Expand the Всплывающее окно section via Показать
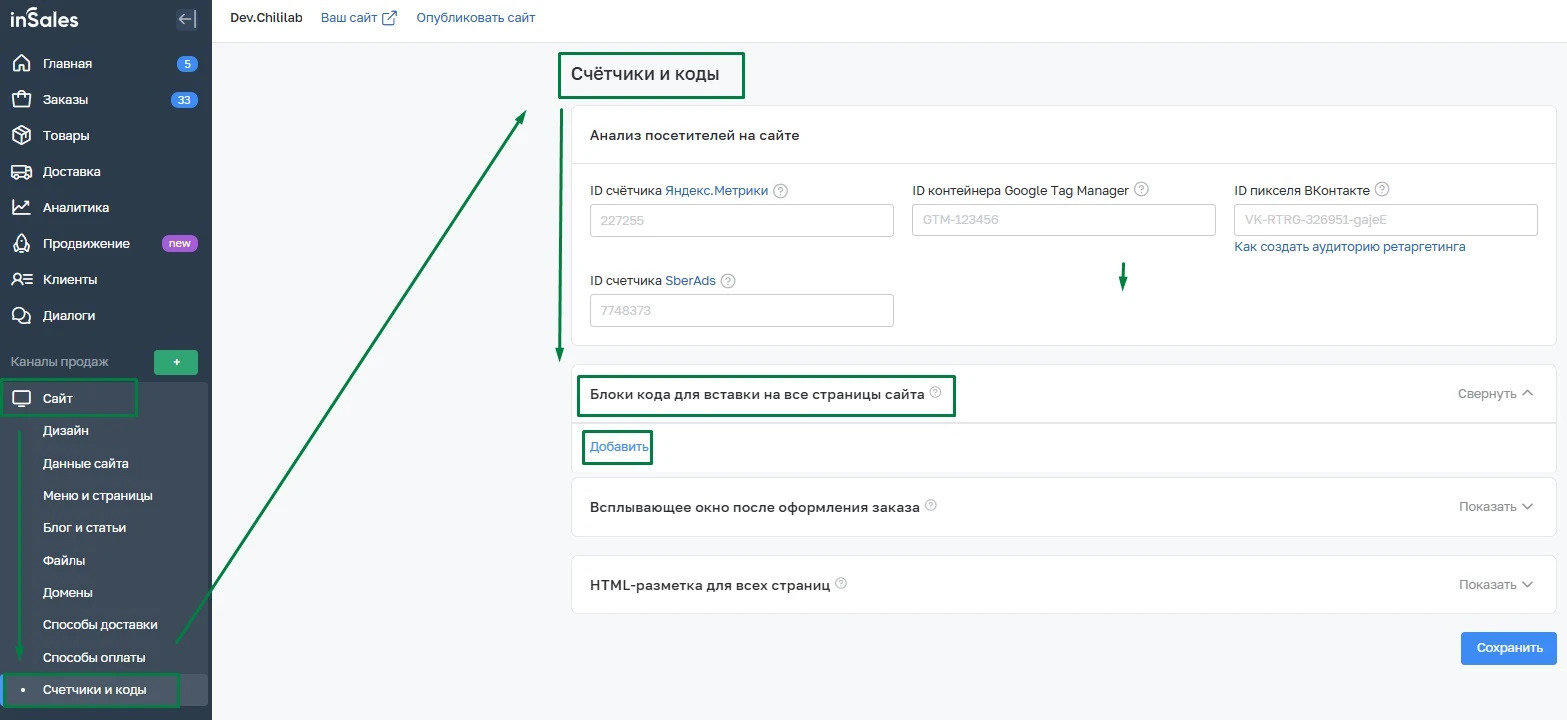 1495,507
